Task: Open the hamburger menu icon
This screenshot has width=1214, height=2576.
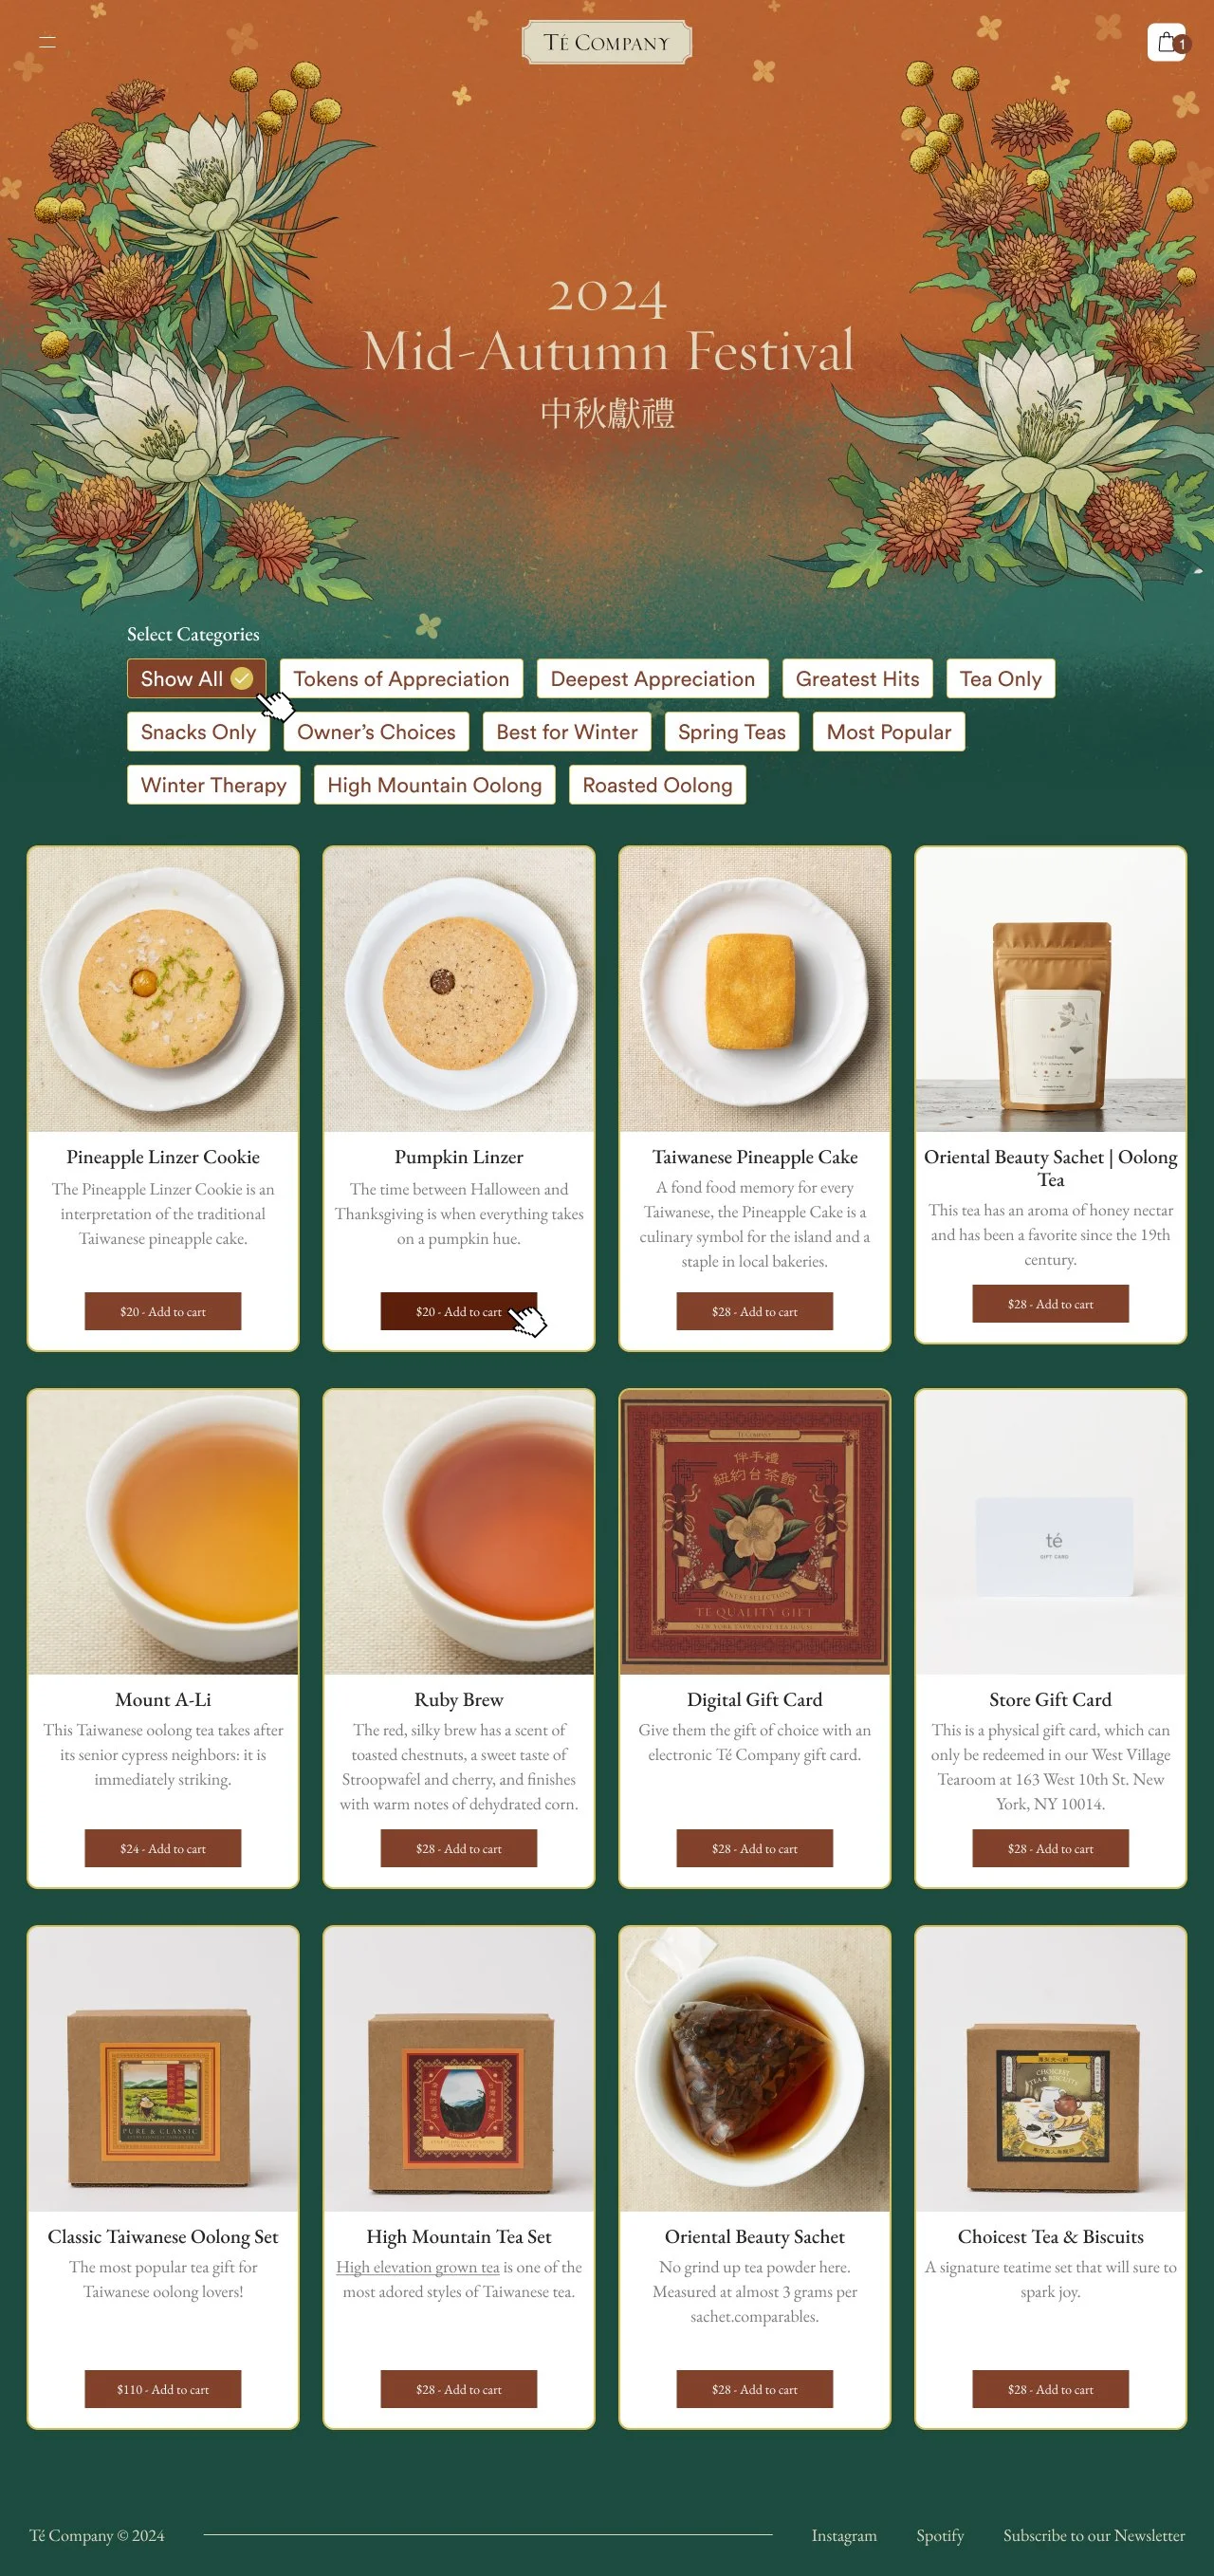Action: pos(47,42)
